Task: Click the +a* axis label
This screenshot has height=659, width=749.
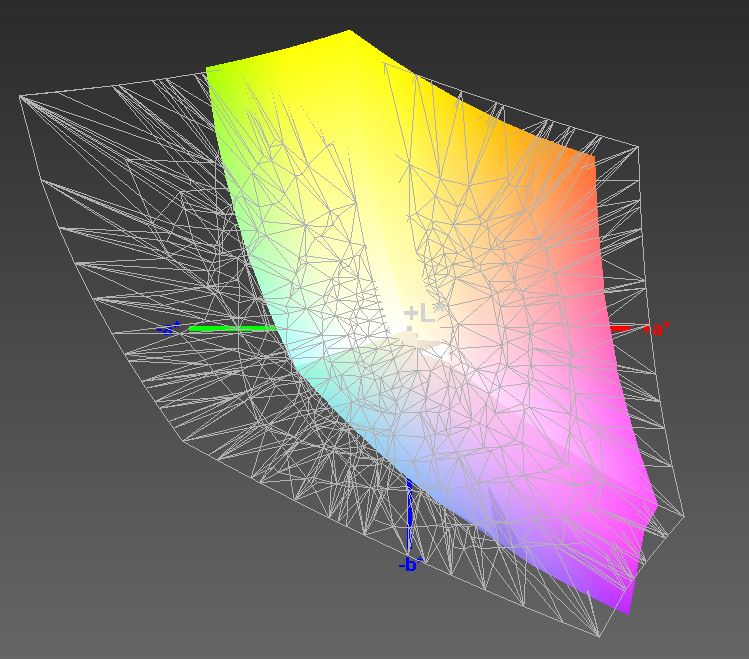Action: [656, 329]
